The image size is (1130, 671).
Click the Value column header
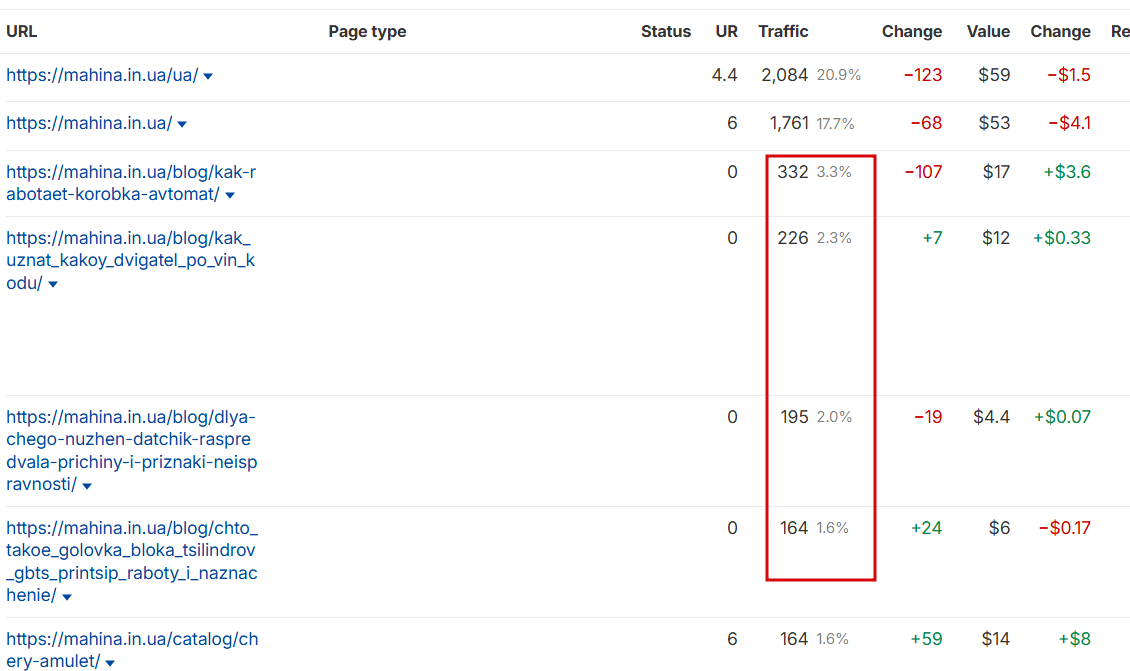point(988,31)
